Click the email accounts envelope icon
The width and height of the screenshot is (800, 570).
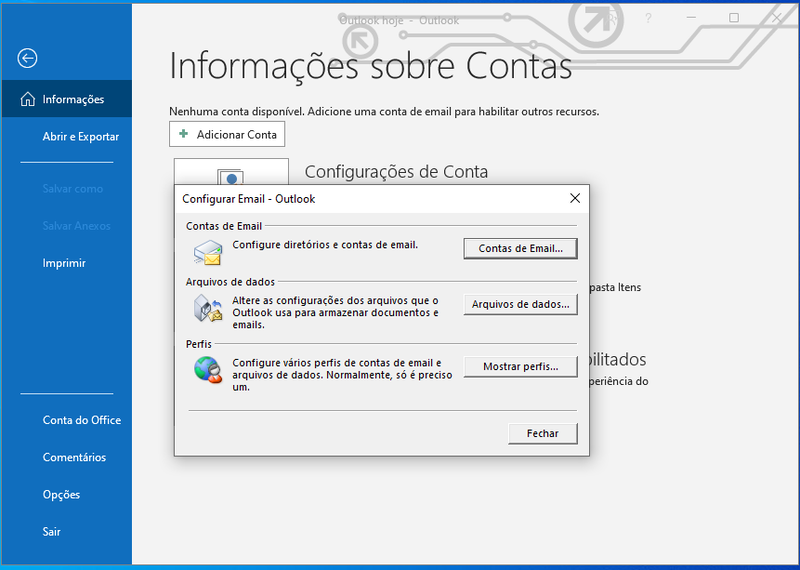tap(208, 251)
